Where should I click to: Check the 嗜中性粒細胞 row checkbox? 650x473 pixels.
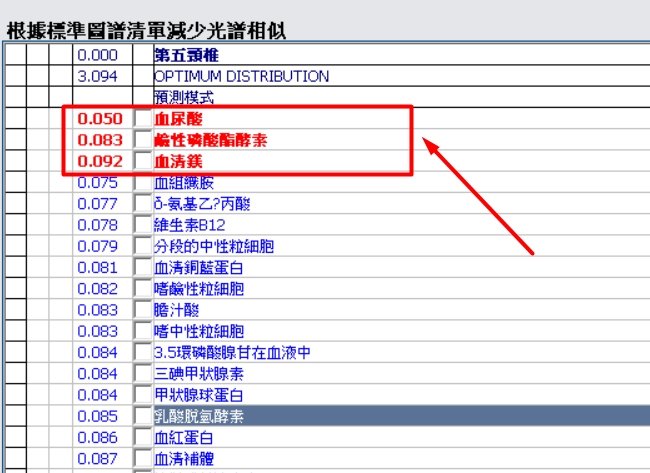(x=143, y=331)
